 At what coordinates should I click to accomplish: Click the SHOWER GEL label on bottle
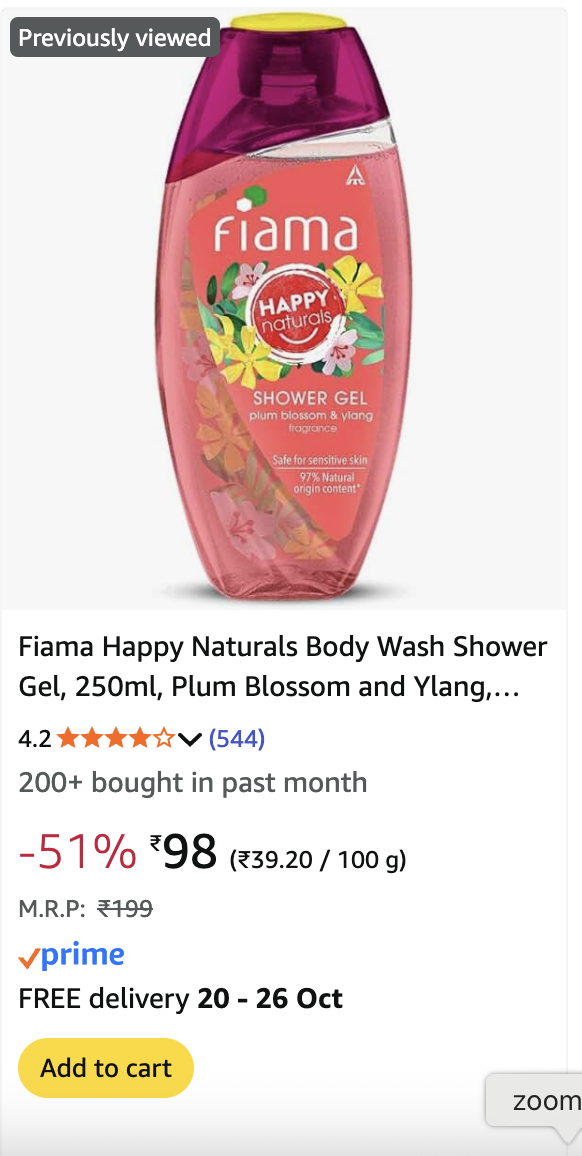tap(311, 399)
